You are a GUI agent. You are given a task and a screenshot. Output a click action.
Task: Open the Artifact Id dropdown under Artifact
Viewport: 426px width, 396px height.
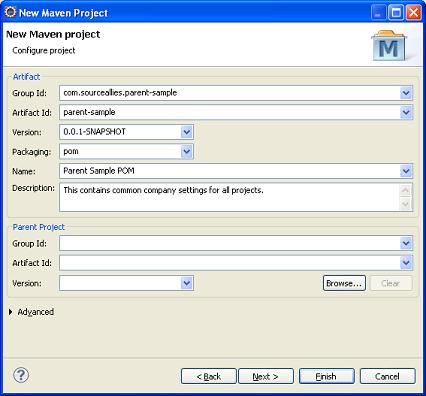(406, 112)
